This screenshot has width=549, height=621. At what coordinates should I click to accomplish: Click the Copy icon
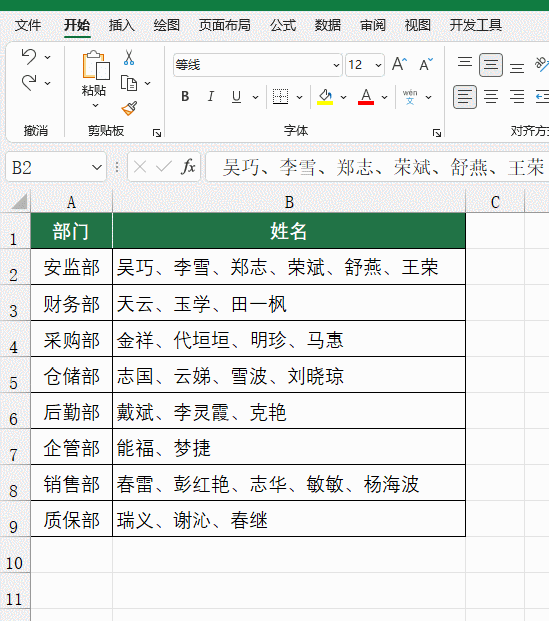click(129, 84)
